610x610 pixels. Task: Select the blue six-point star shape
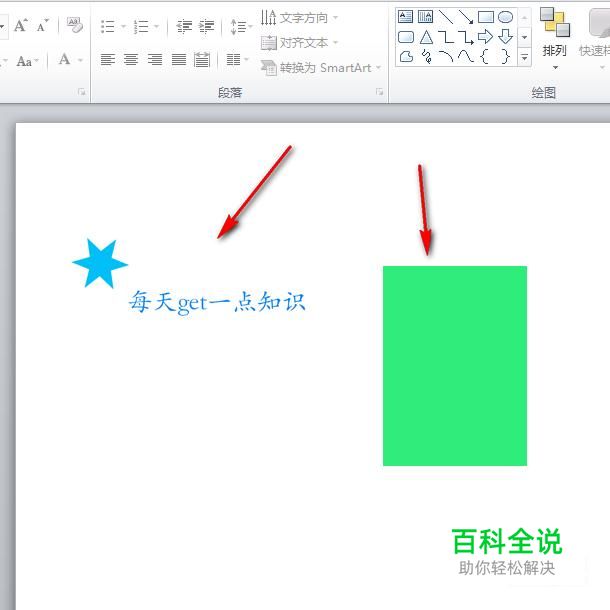point(100,263)
